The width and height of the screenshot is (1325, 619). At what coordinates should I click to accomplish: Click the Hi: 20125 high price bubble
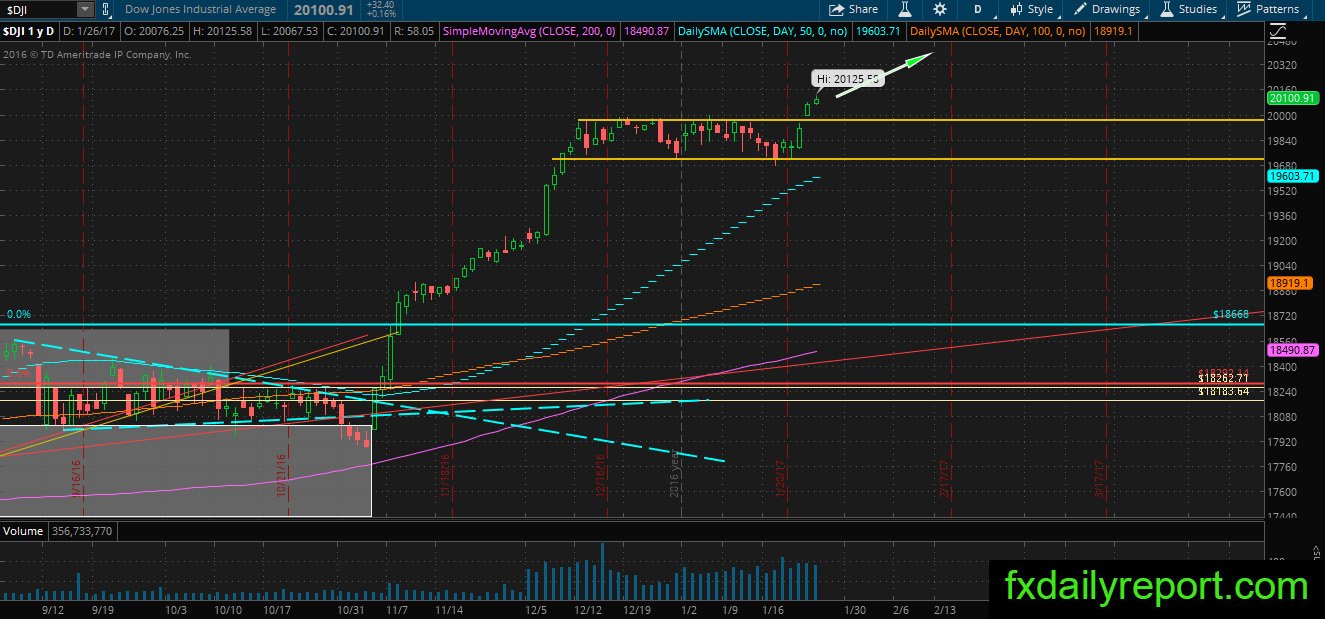[847, 78]
